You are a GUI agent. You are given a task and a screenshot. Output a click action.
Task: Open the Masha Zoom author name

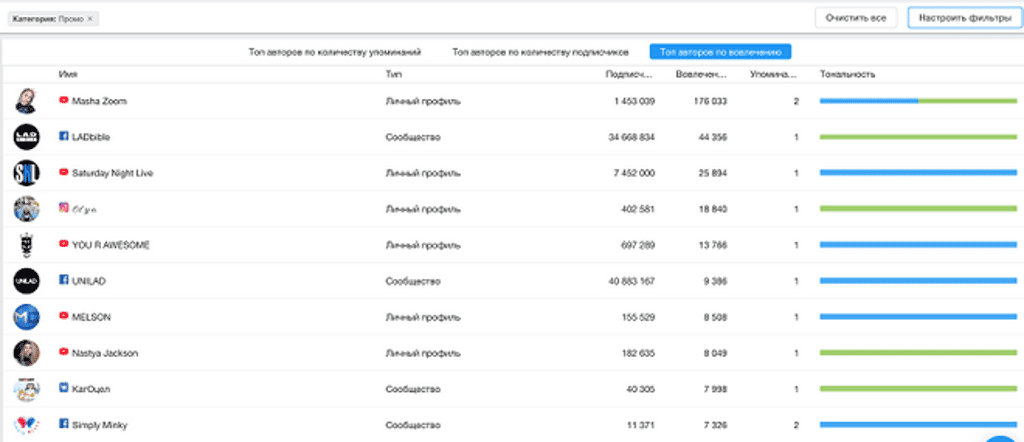coord(99,101)
